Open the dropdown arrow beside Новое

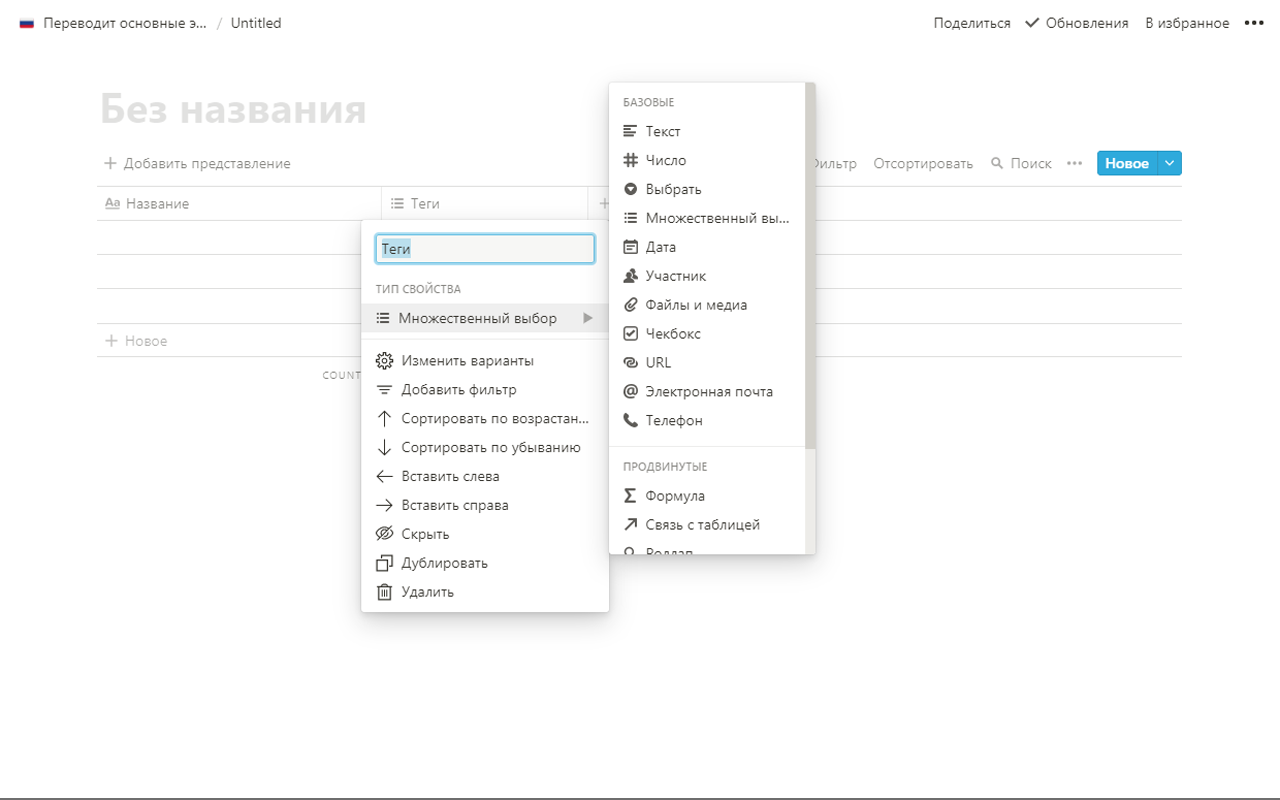pos(1170,163)
